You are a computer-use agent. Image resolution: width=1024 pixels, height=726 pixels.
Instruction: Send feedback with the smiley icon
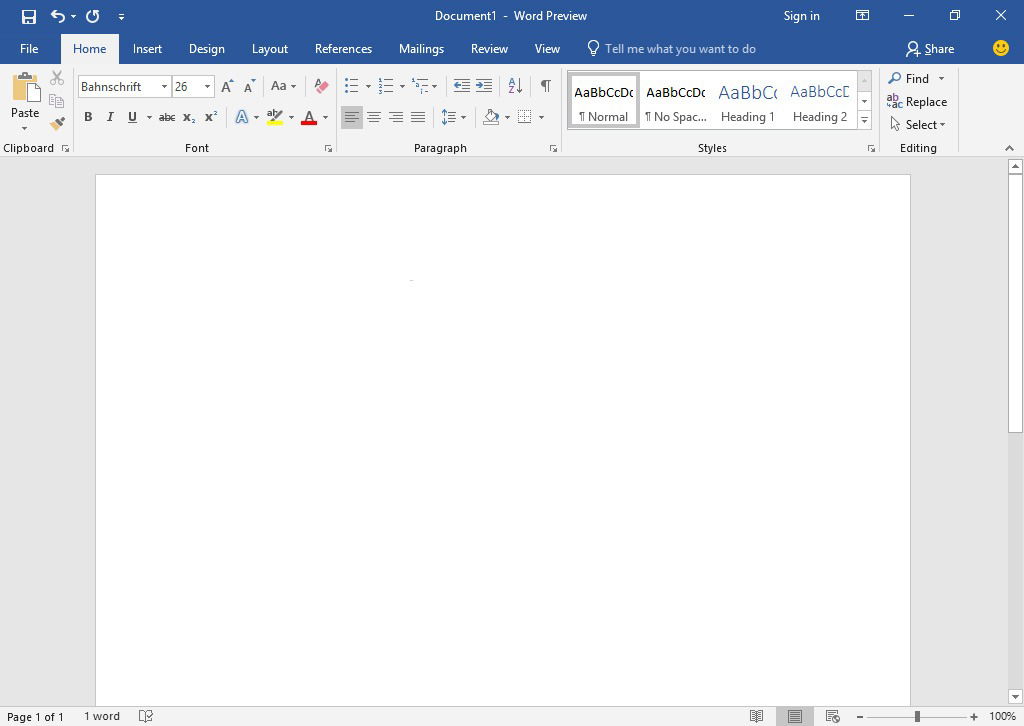(1000, 48)
